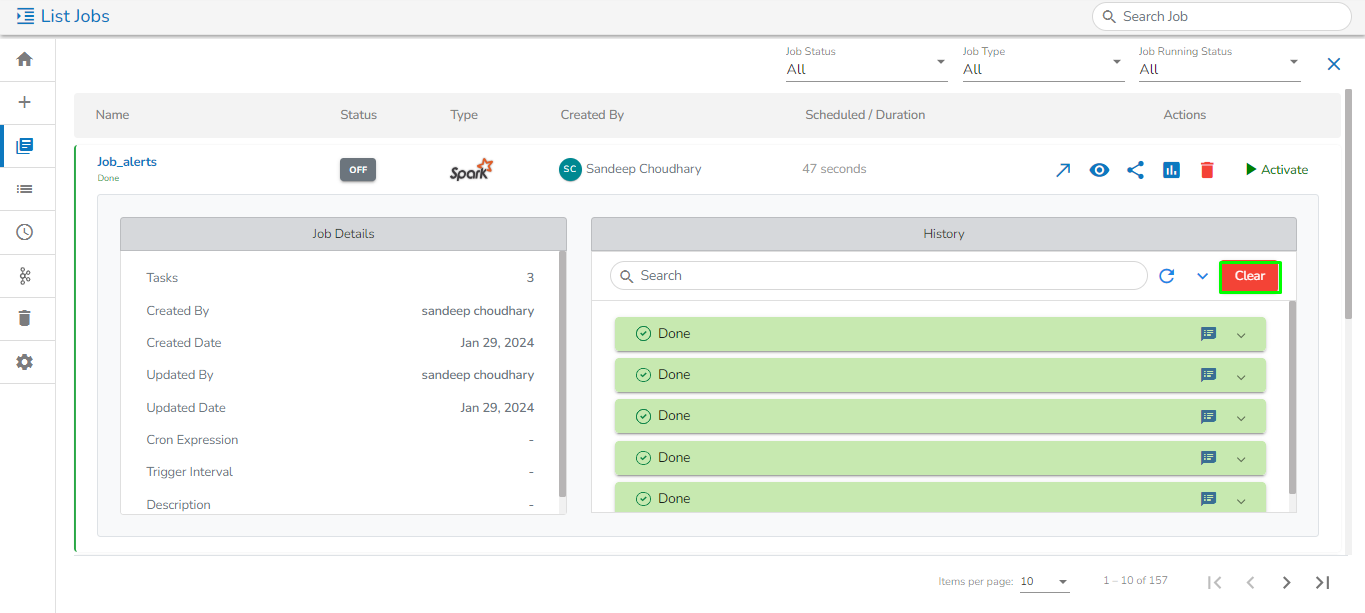
Task: Open the settings gear in sidebar
Action: pos(25,362)
